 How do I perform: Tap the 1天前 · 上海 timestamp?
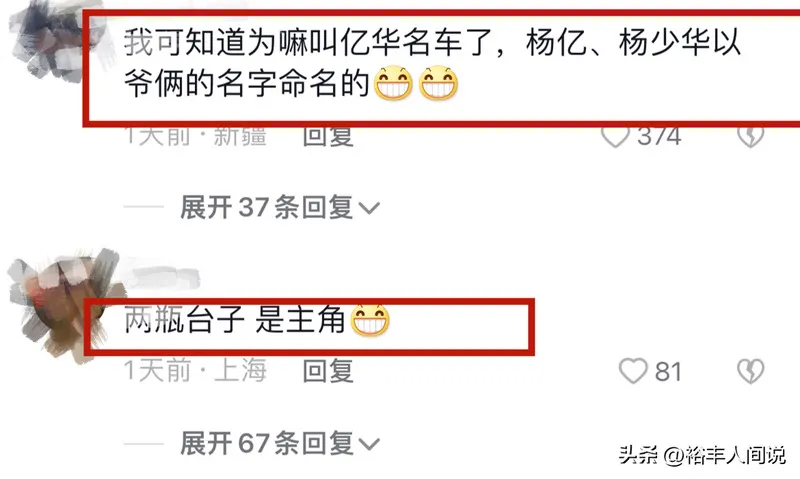(x=195, y=371)
